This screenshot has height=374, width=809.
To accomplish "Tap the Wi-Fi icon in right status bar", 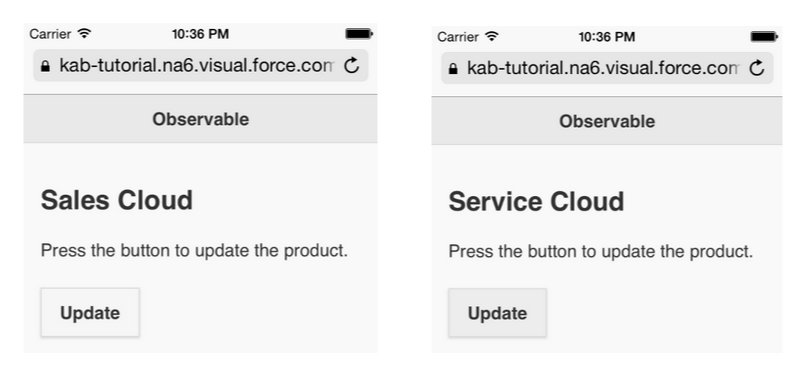I will click(x=492, y=37).
